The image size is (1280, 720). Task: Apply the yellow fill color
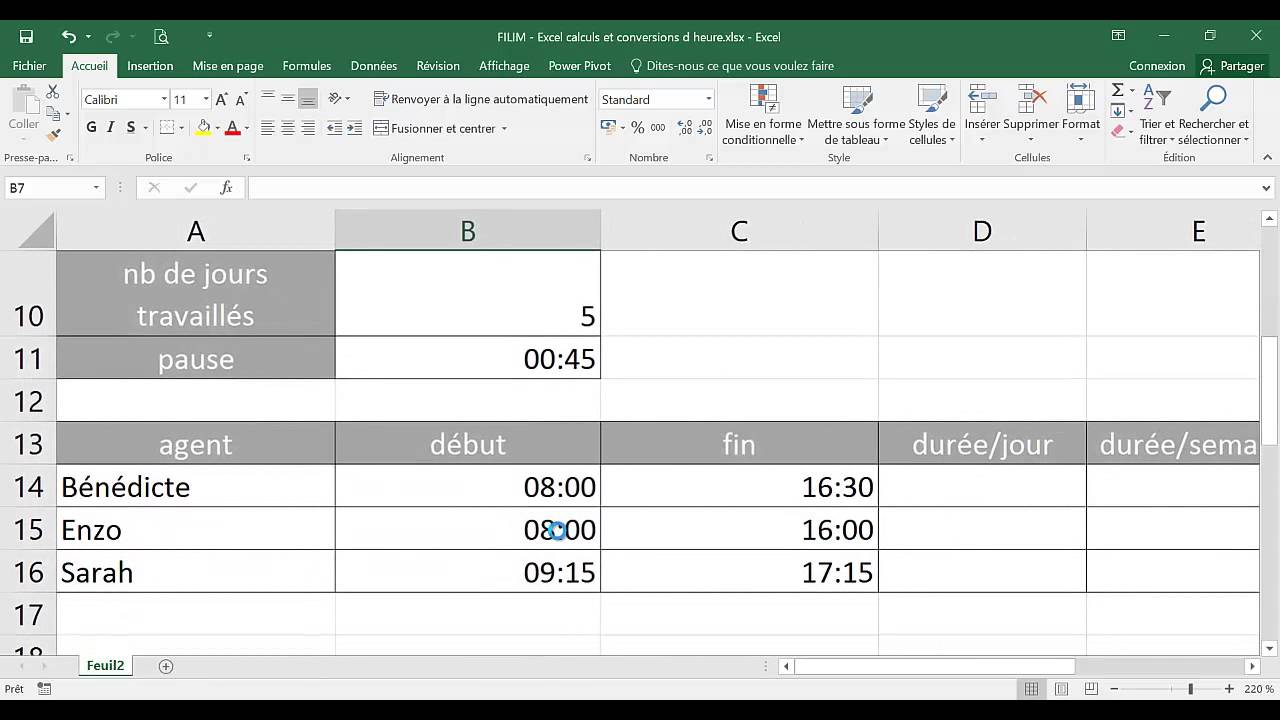pos(203,128)
